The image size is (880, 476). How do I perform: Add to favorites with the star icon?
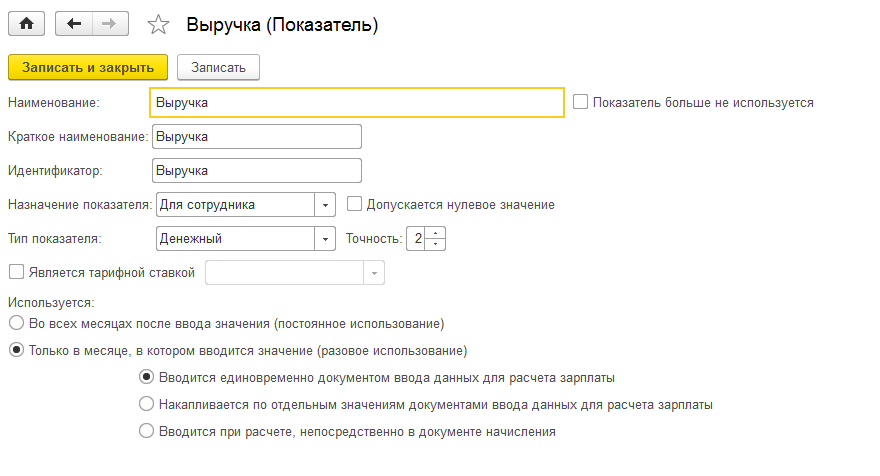[158, 25]
